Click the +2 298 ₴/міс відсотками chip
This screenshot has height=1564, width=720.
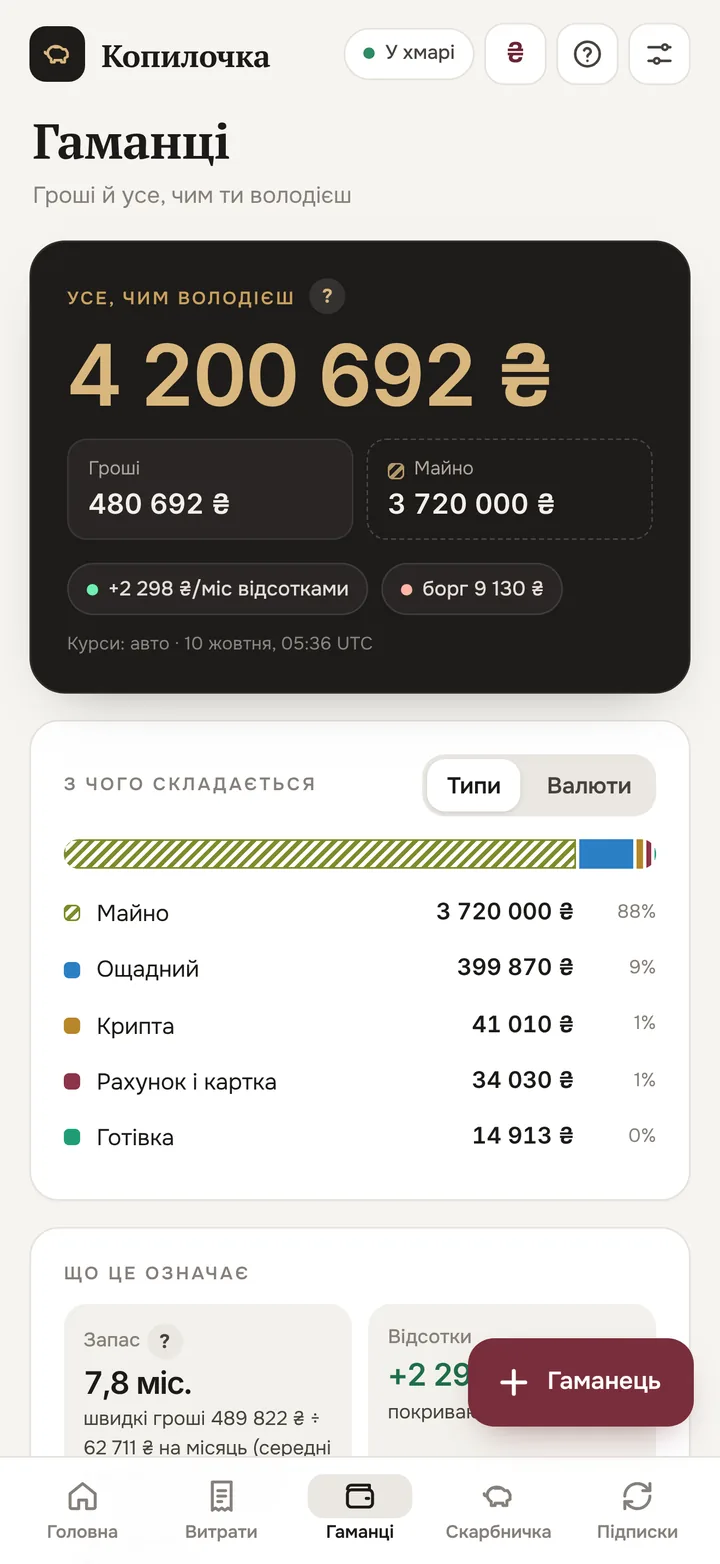[x=217, y=589]
